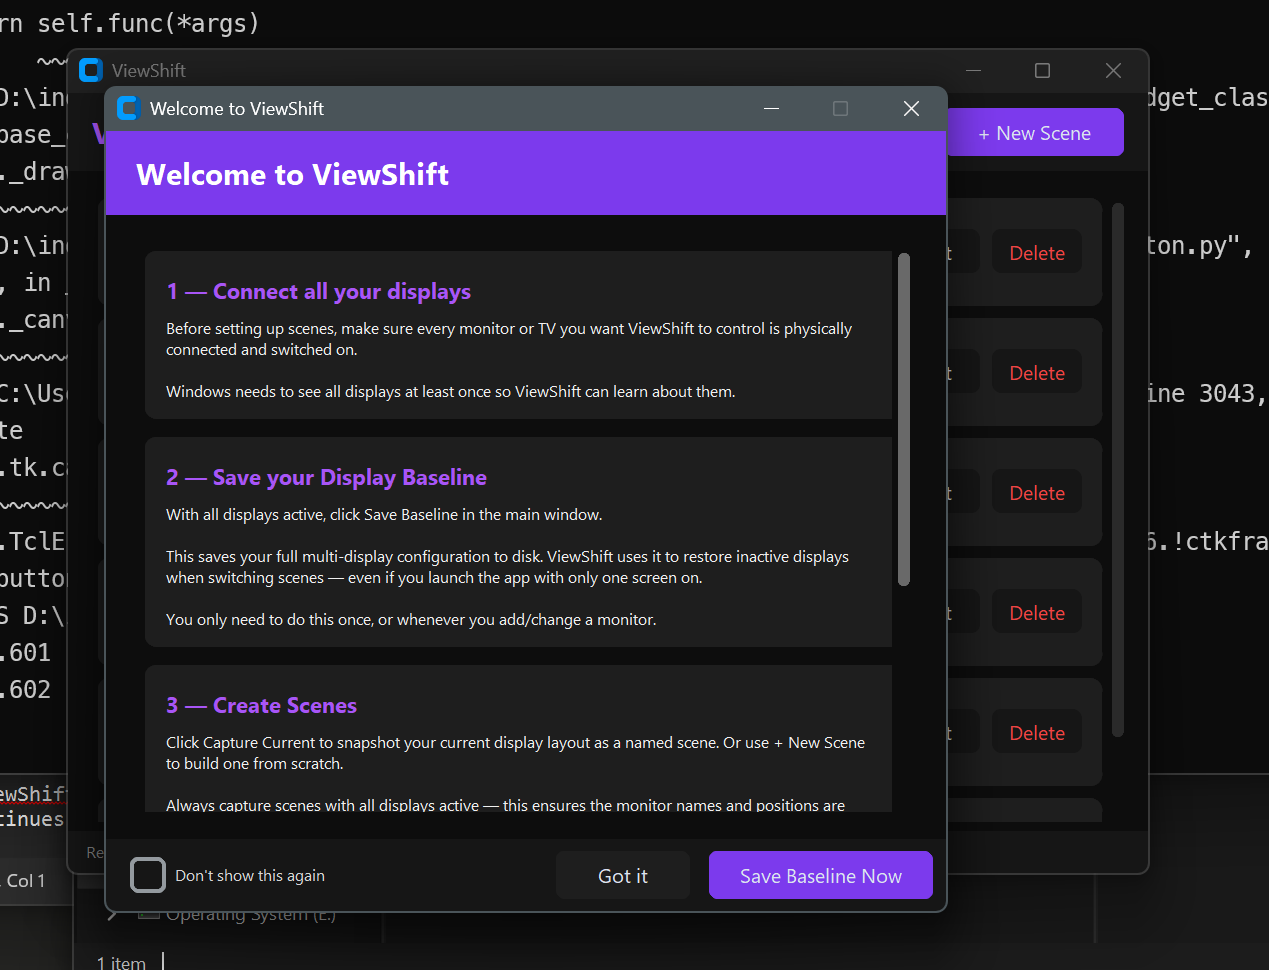Minimize the Welcome to ViewShift dialog
The image size is (1269, 970).
(x=771, y=108)
